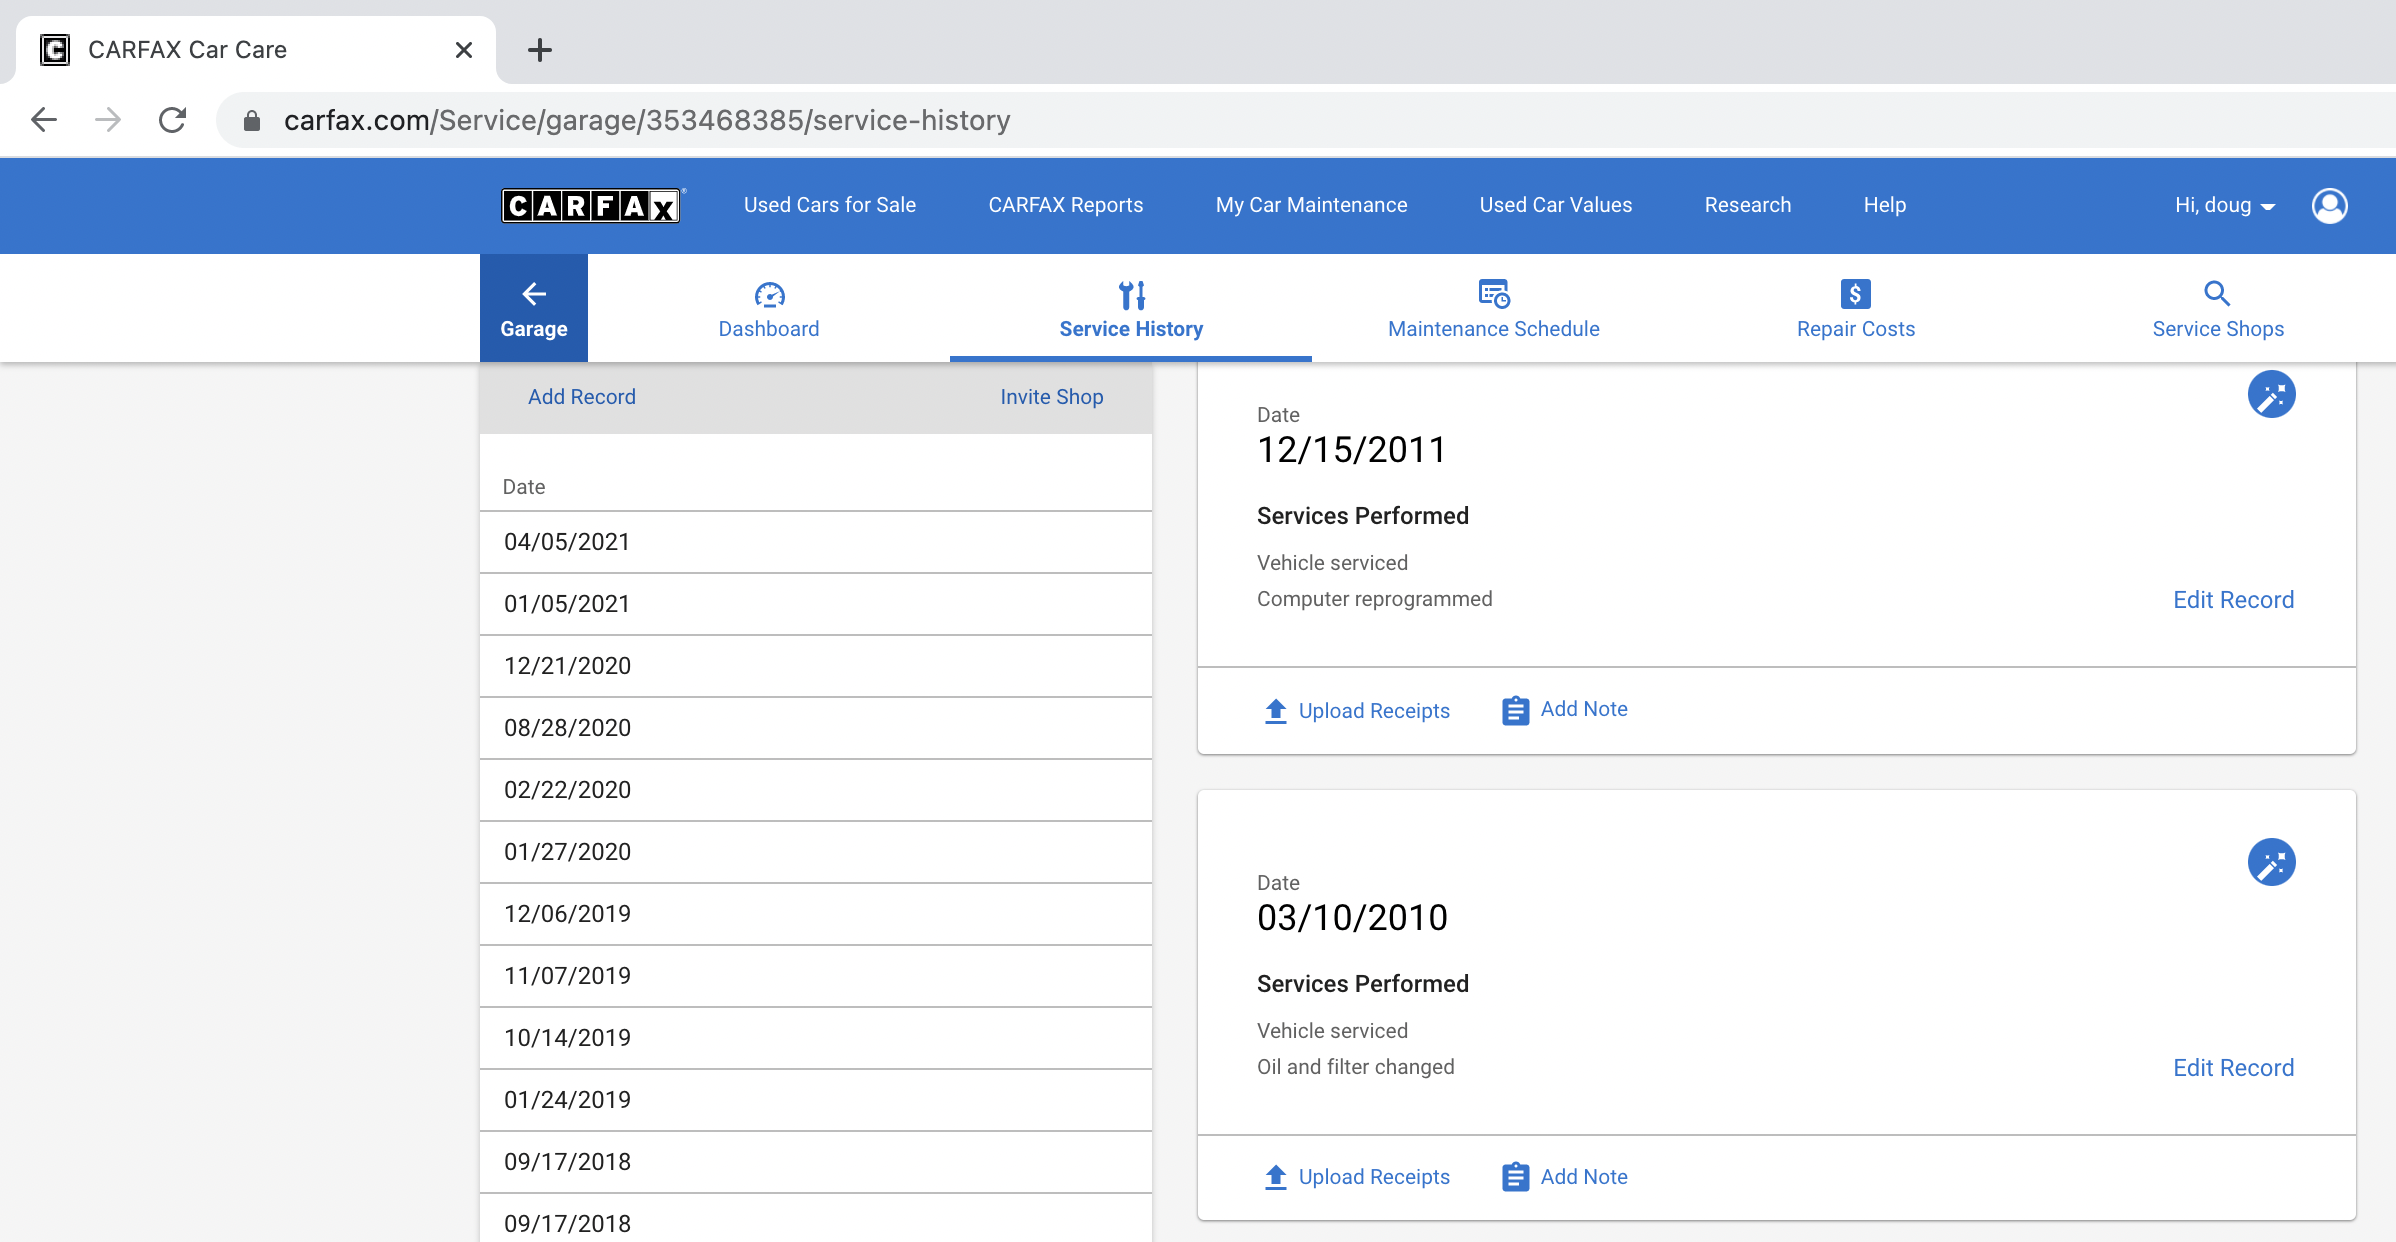Viewport: 2396px width, 1242px height.
Task: Select the 01/05/2021 service date row
Action: tap(816, 604)
